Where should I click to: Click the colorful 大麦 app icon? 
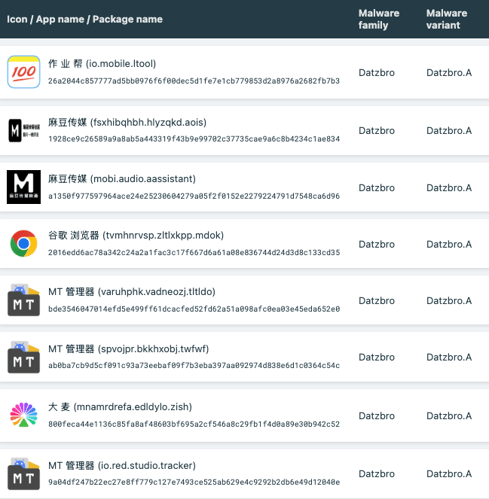[24, 415]
